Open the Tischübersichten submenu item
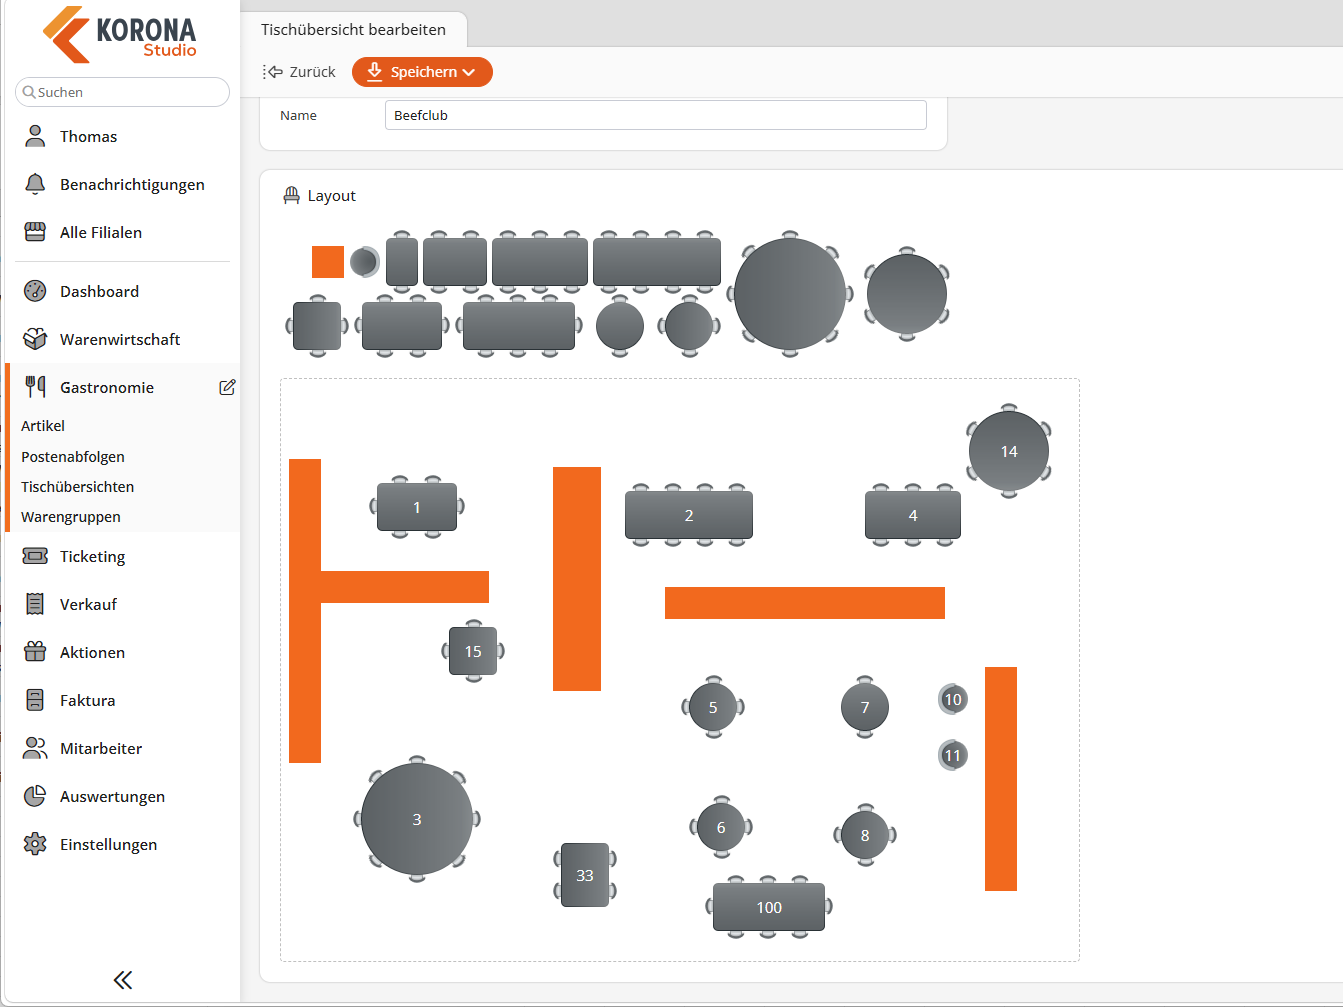Viewport: 1343px width, 1007px height. click(77, 487)
